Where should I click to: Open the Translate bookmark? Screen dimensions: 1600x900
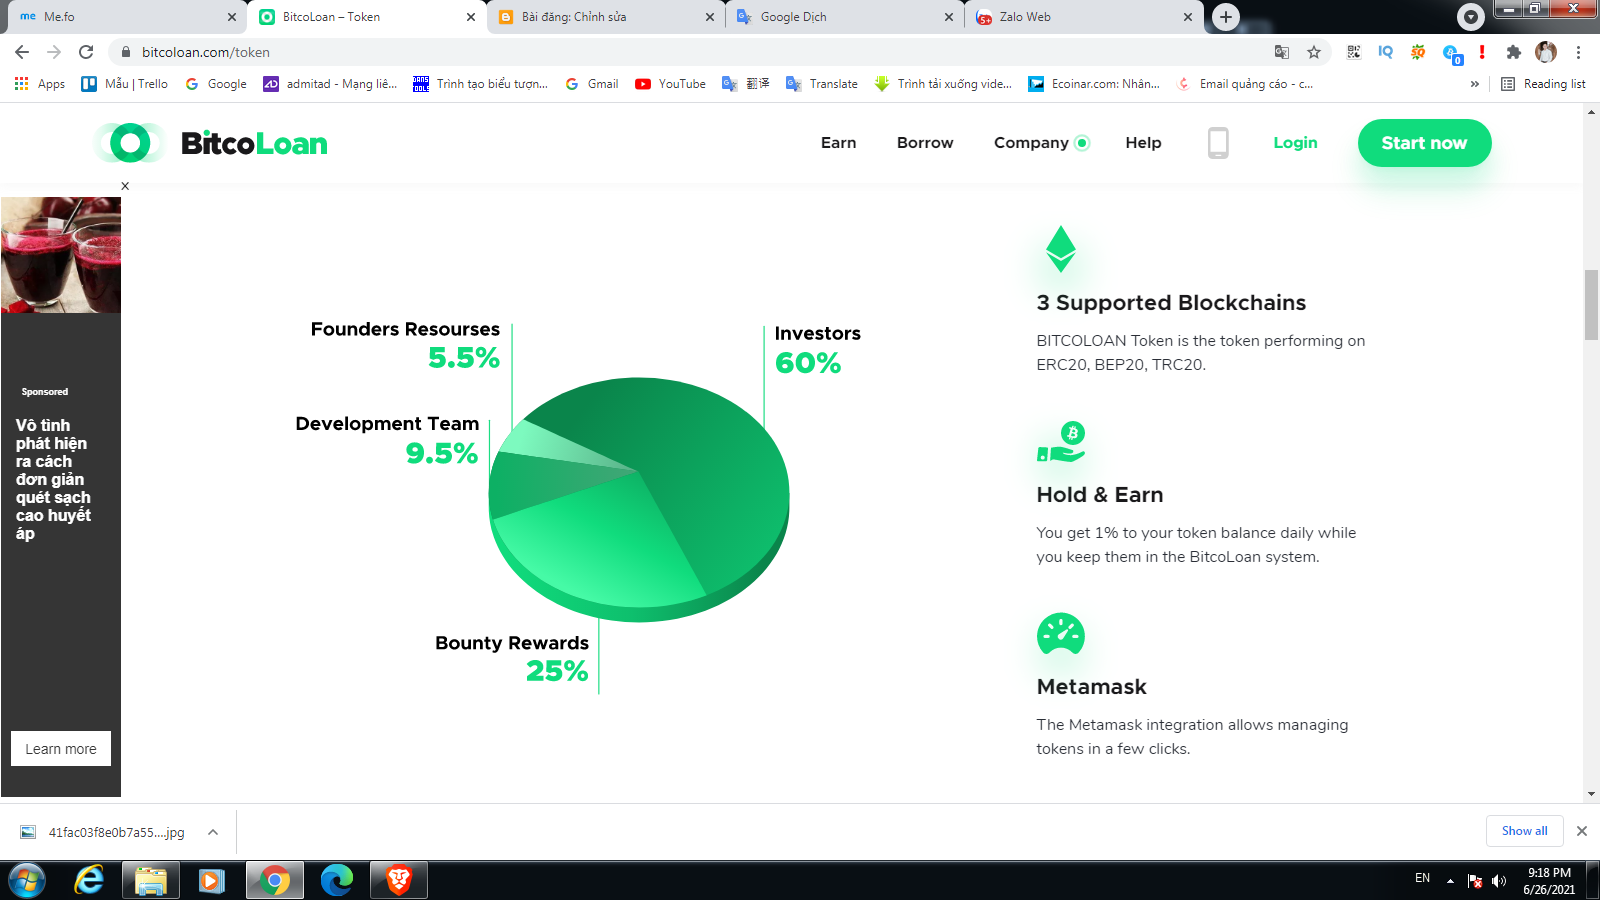point(822,84)
